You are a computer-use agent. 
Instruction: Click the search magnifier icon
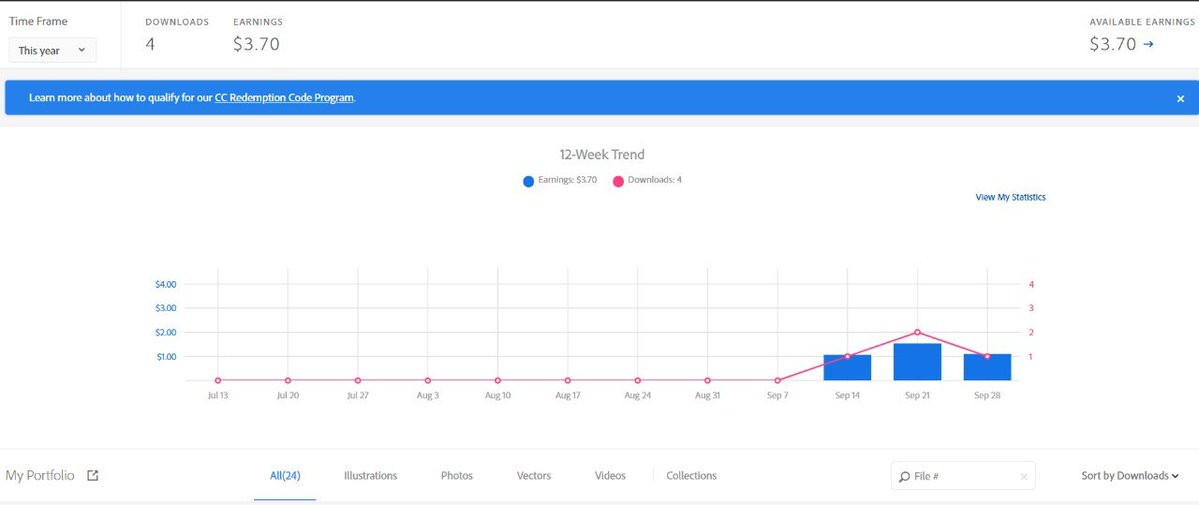[905, 477]
